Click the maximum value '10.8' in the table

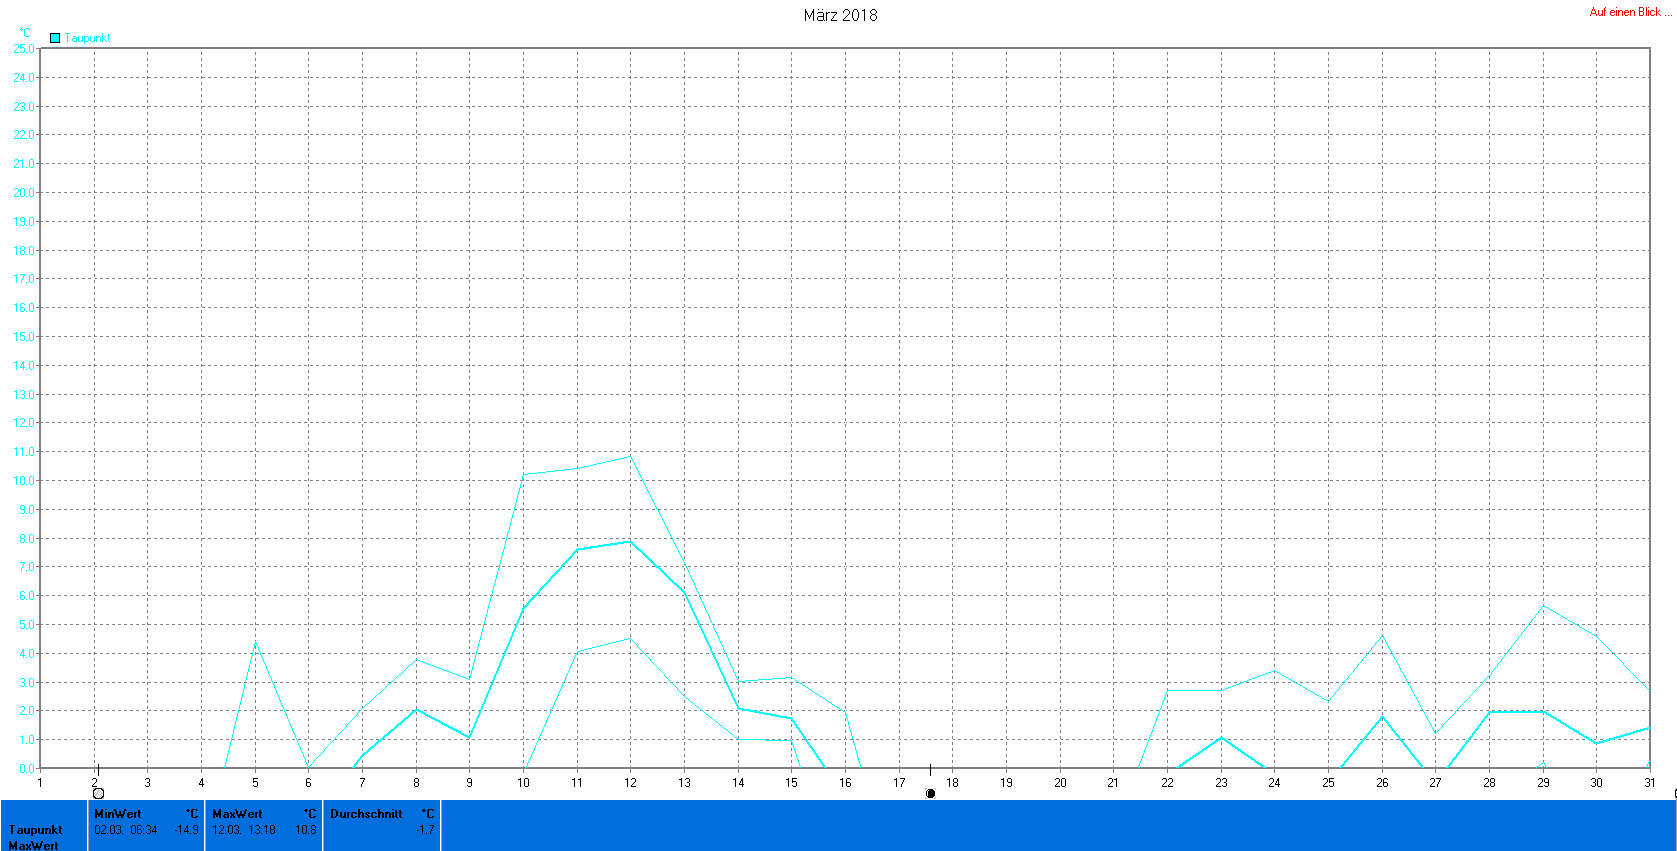[306, 830]
